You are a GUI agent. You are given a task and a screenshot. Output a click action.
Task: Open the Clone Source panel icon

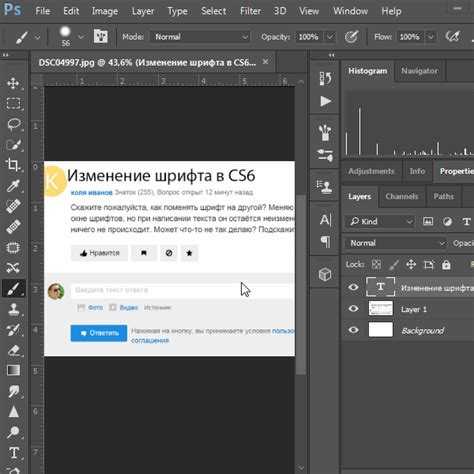pyautogui.click(x=325, y=187)
